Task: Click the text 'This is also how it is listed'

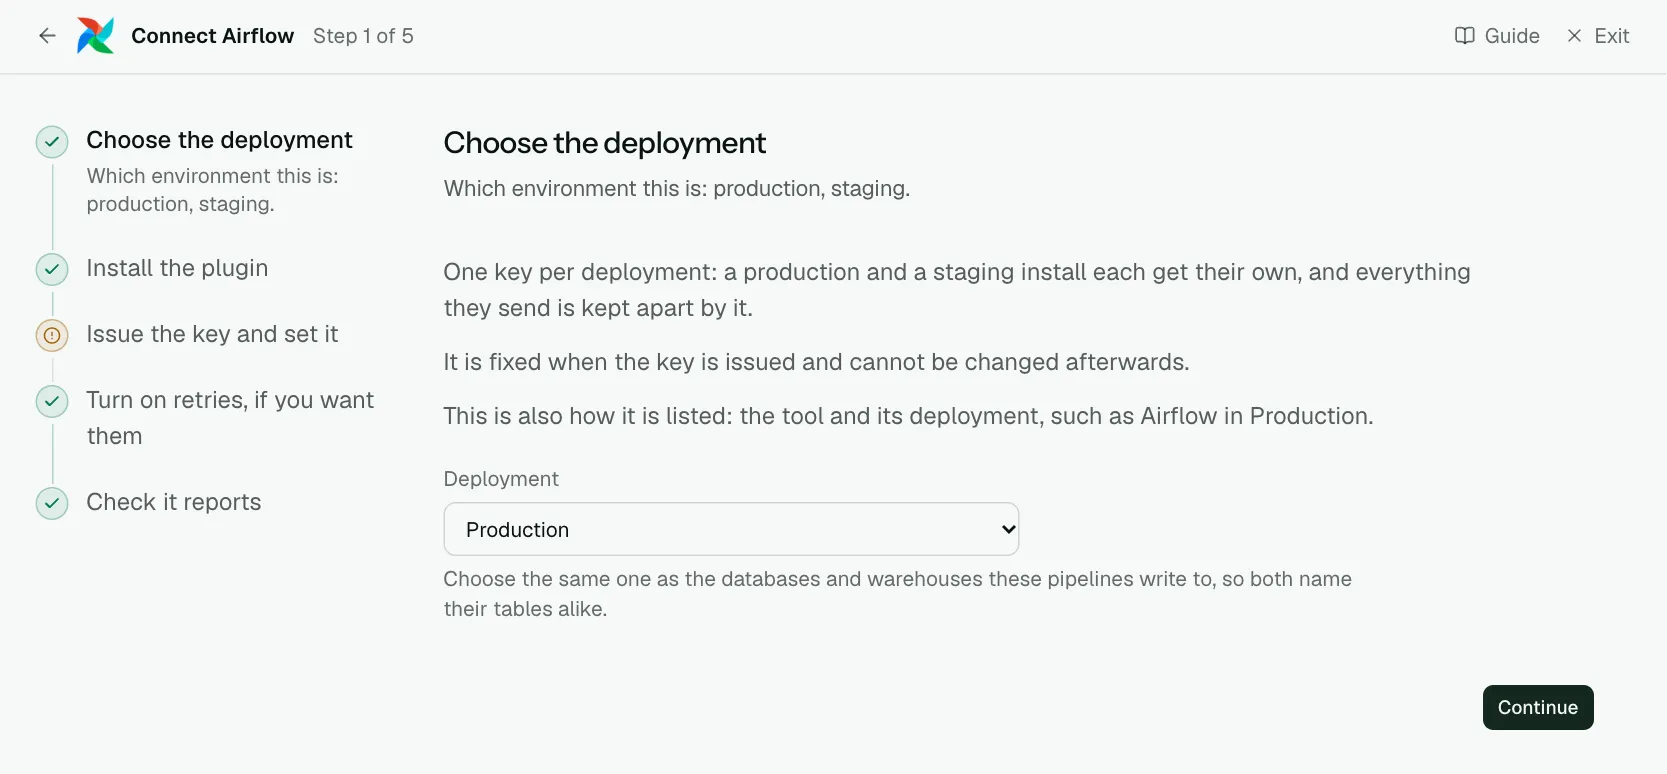Action: [587, 416]
